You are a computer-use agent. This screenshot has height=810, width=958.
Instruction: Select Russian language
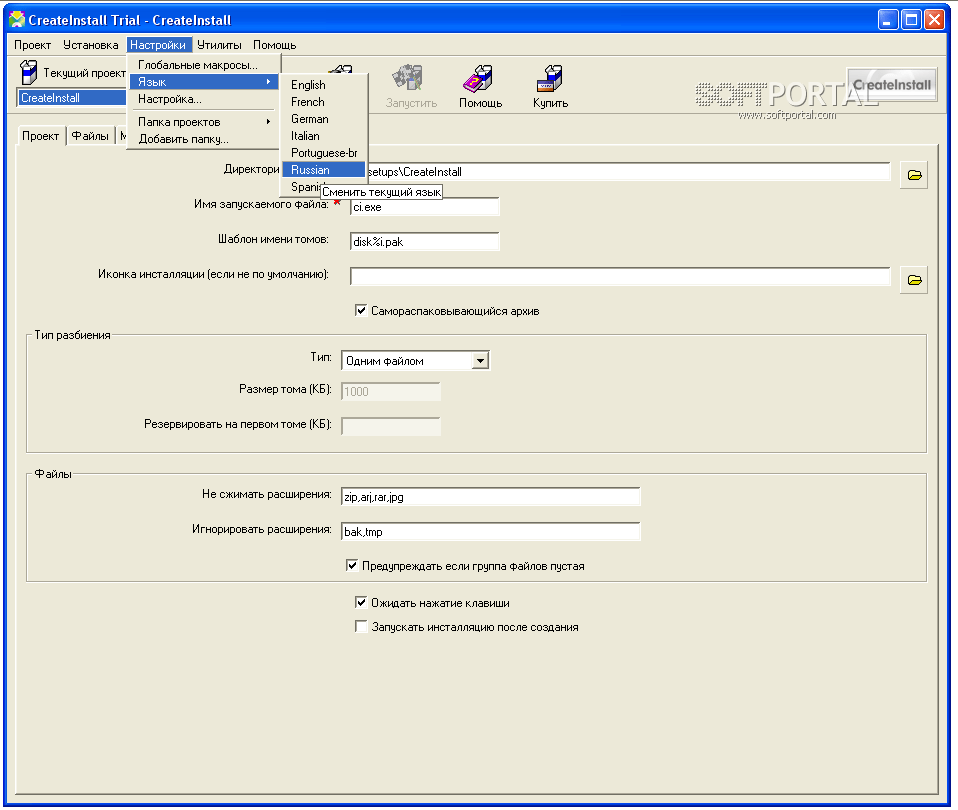(x=324, y=170)
